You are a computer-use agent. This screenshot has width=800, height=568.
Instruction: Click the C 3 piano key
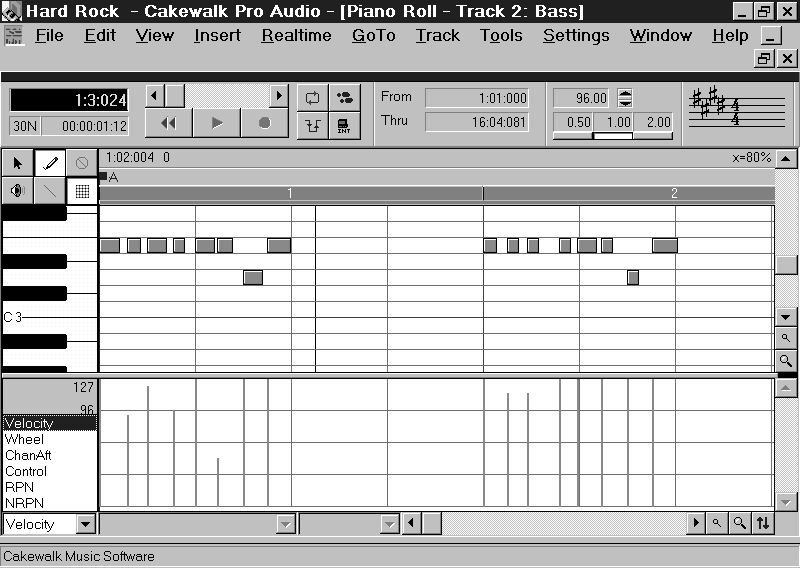[49, 317]
